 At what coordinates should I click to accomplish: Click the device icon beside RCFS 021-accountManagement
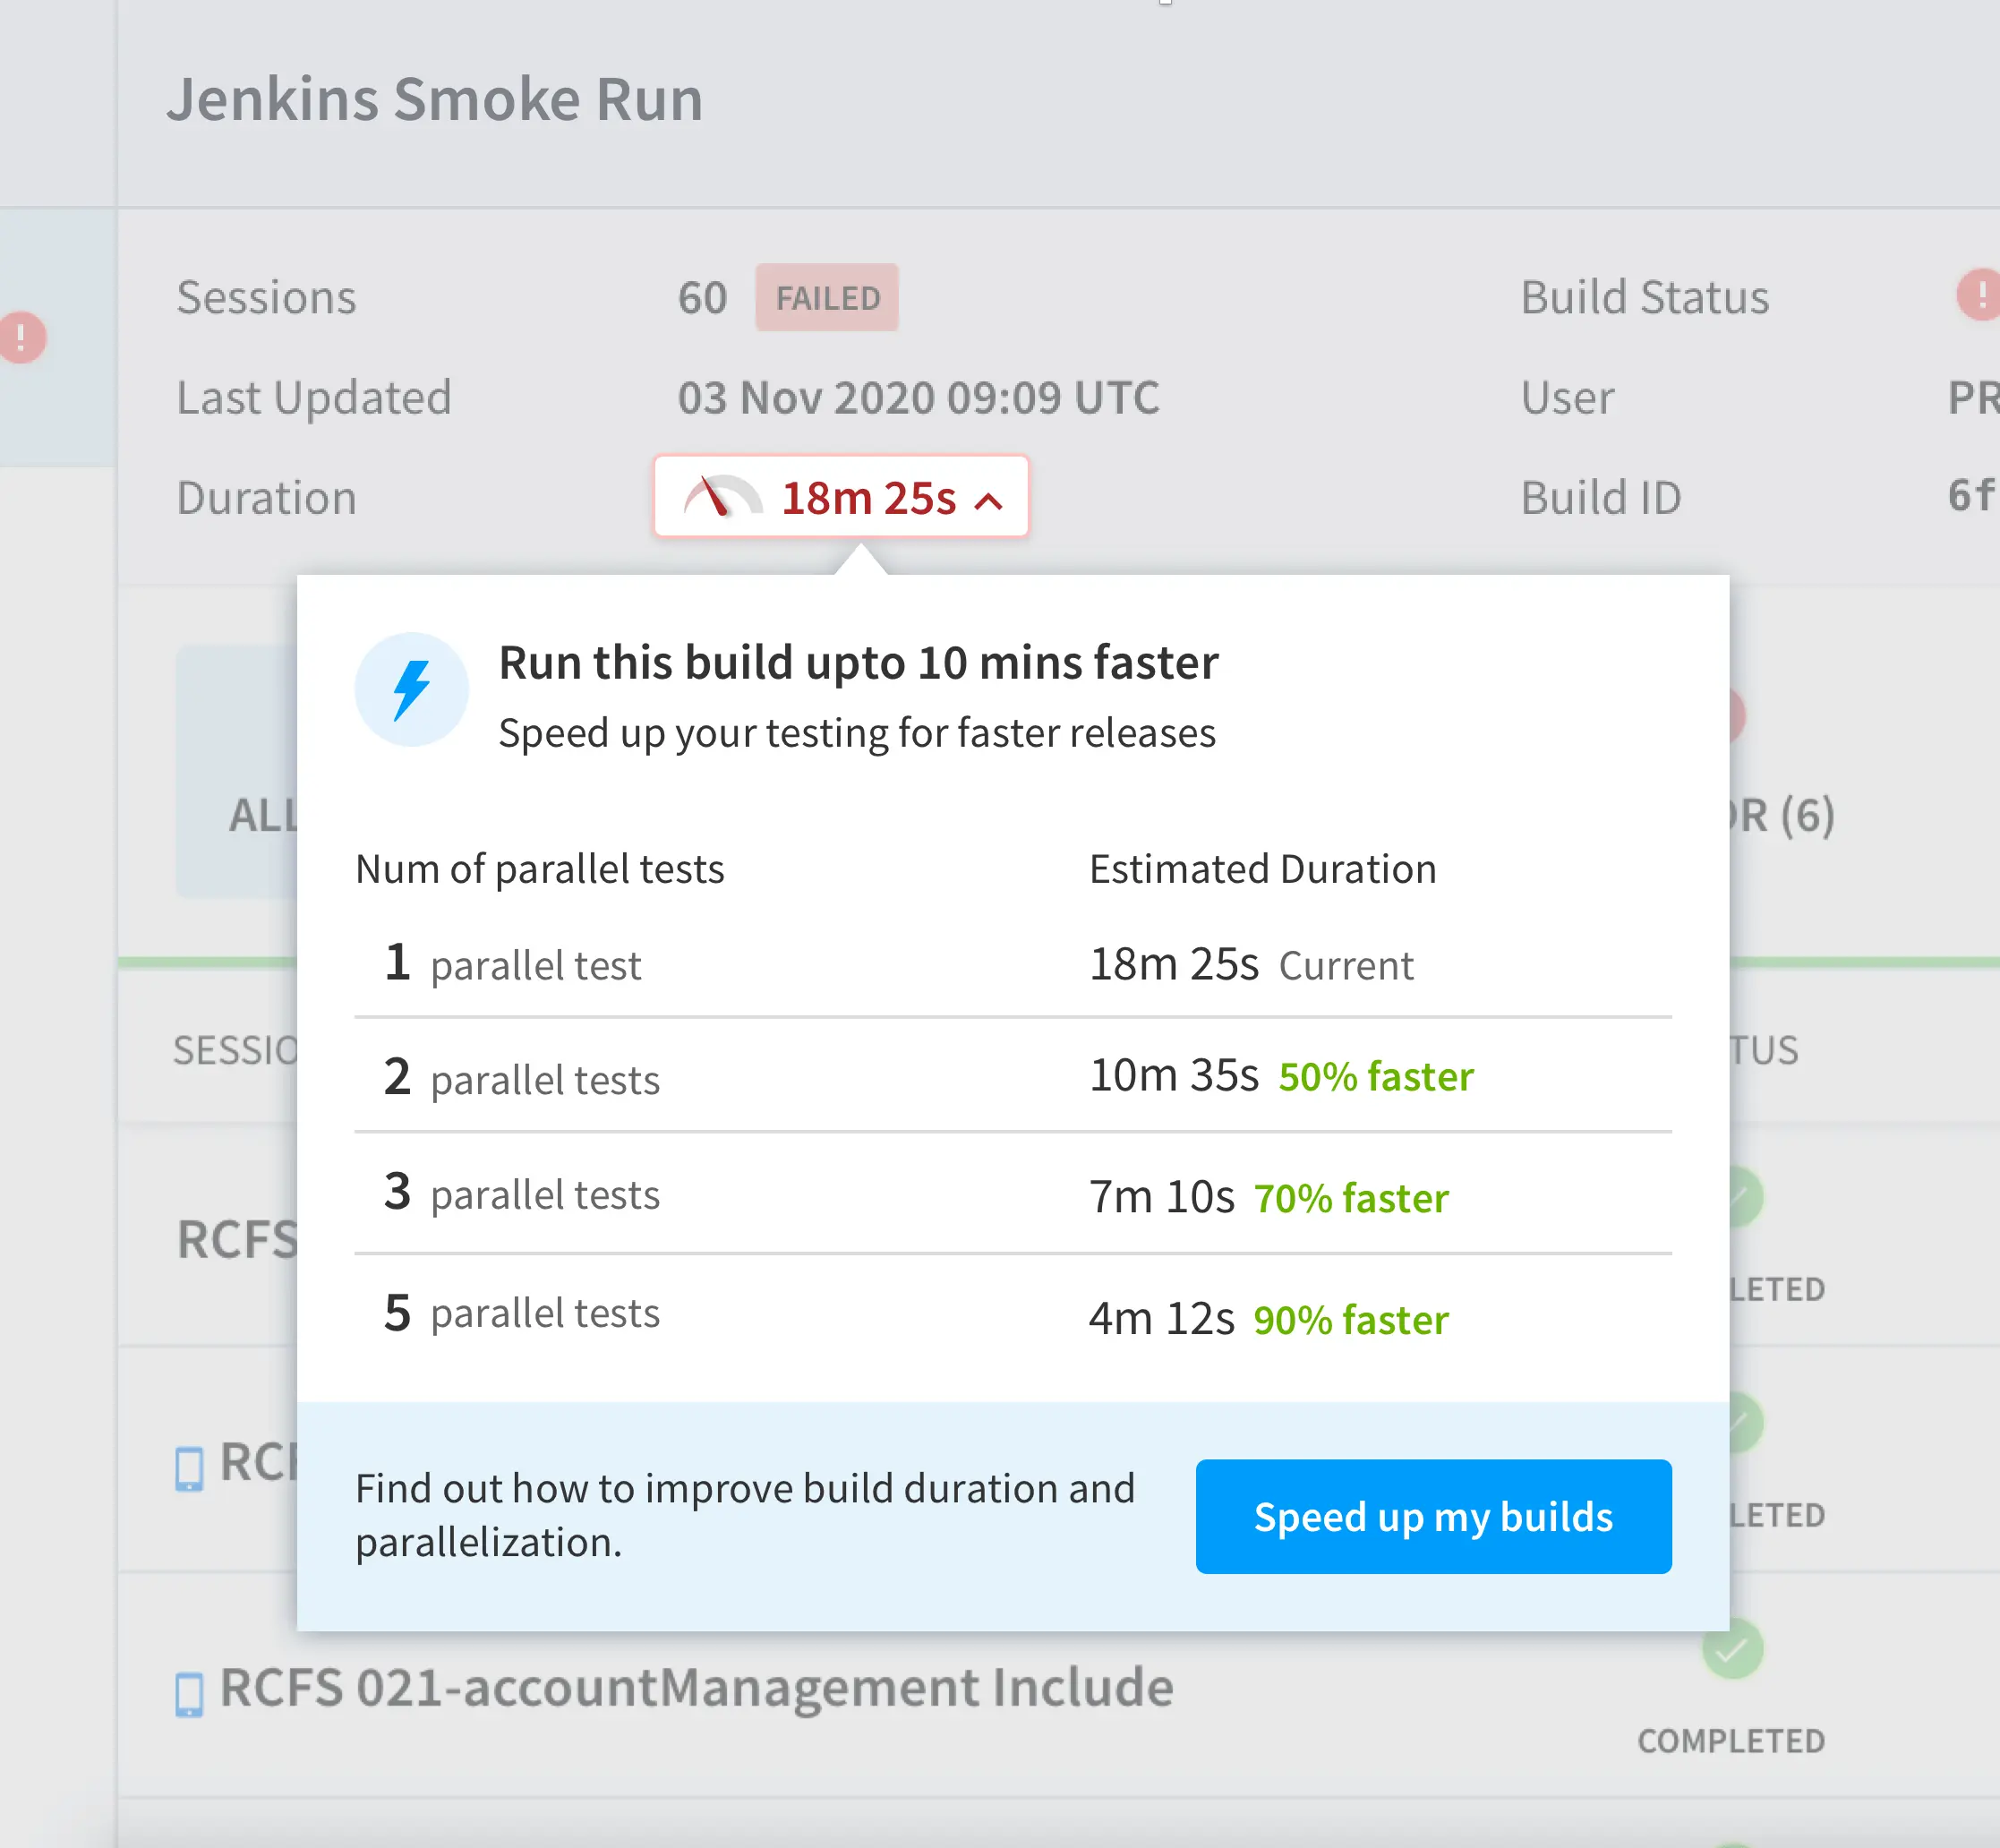[x=189, y=1694]
